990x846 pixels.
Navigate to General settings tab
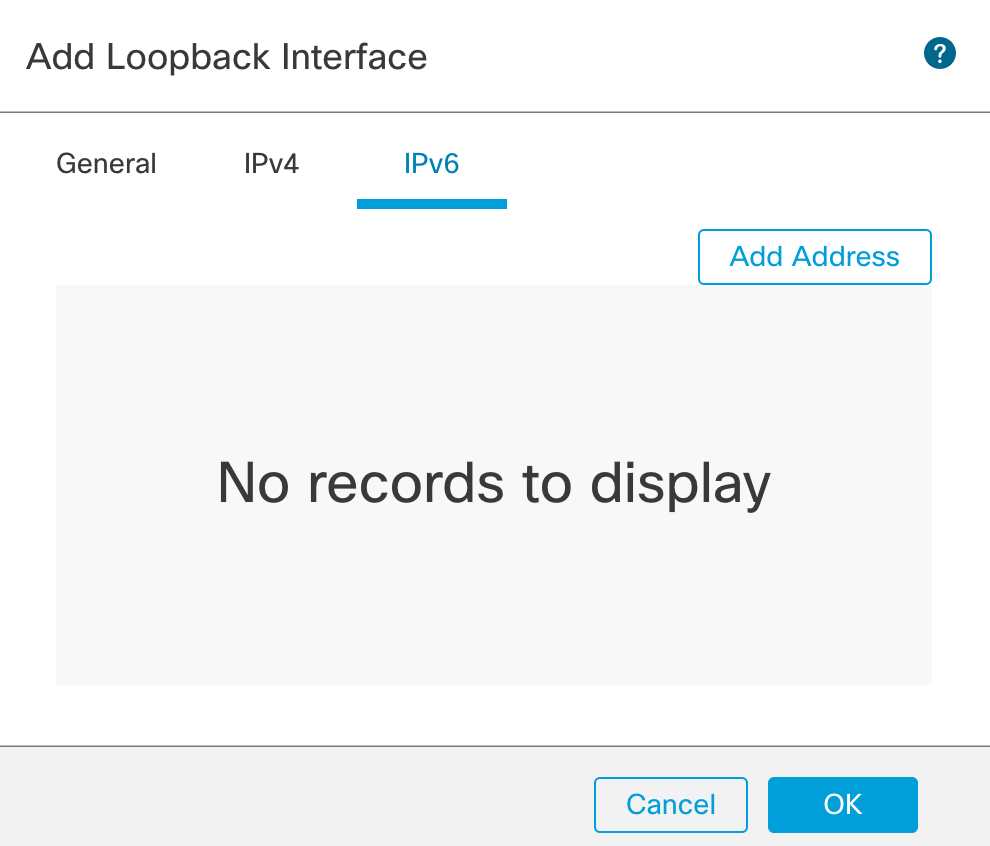click(x=105, y=163)
